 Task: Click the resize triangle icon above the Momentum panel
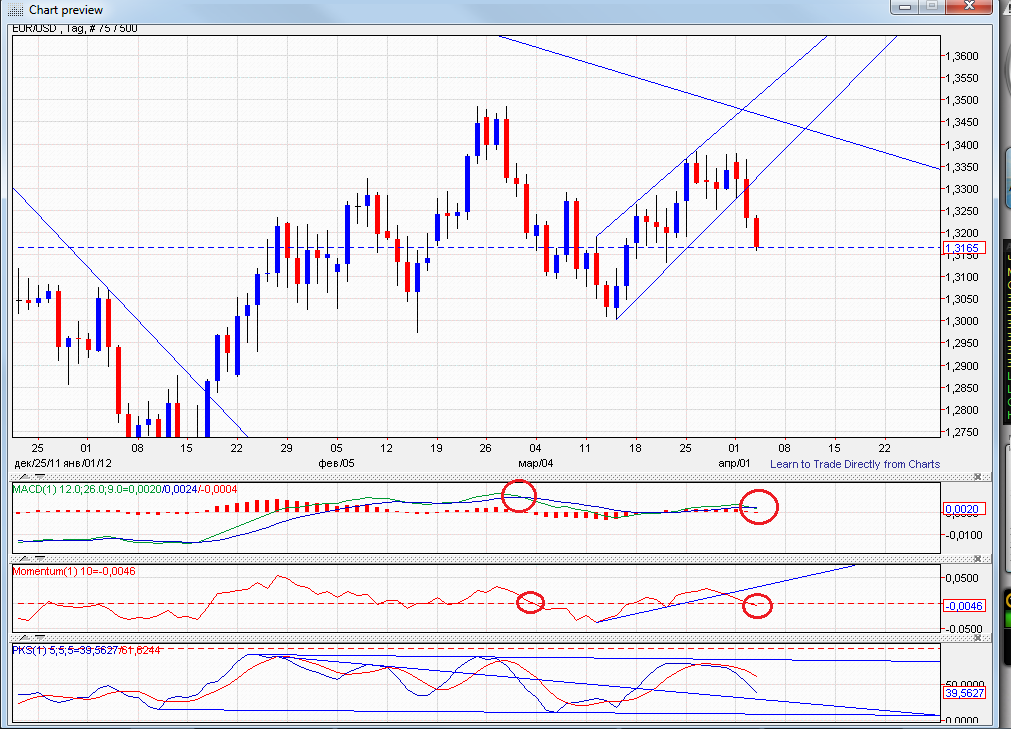tap(23, 558)
